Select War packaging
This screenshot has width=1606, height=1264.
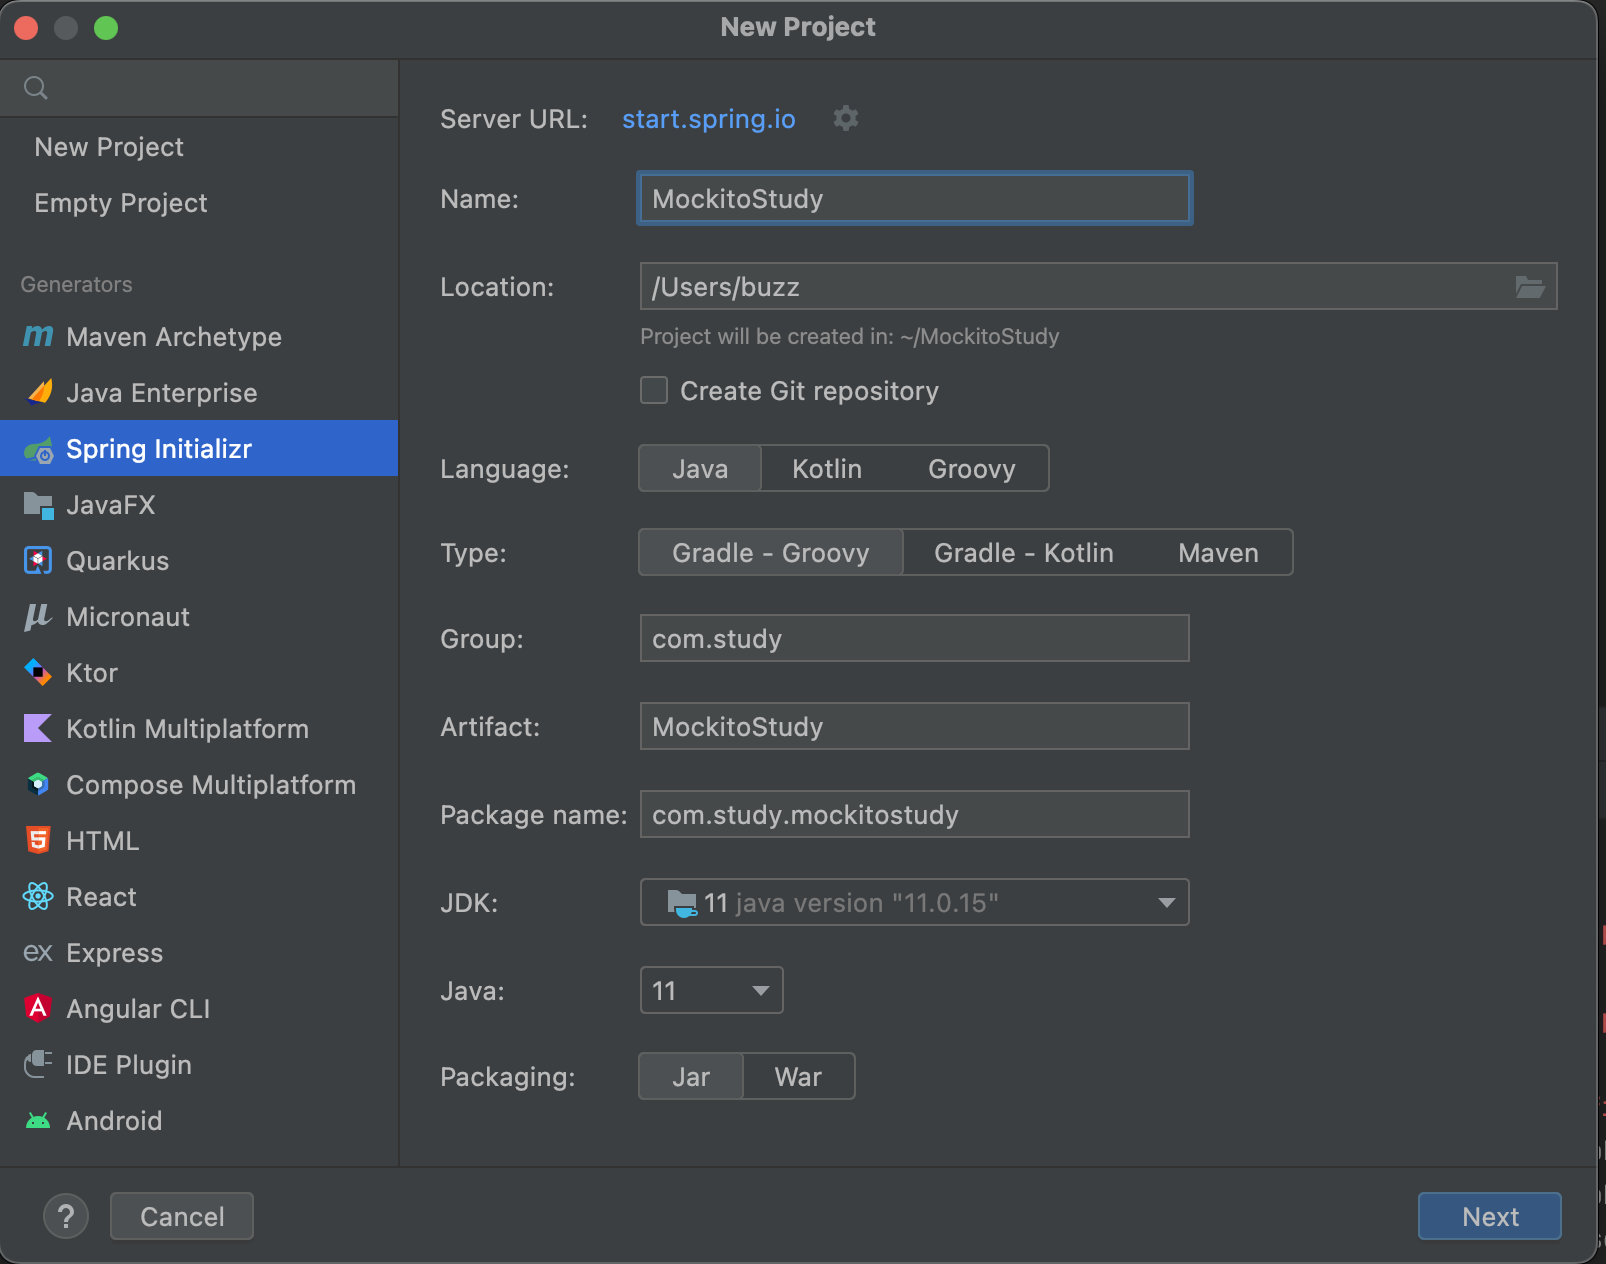798,1077
